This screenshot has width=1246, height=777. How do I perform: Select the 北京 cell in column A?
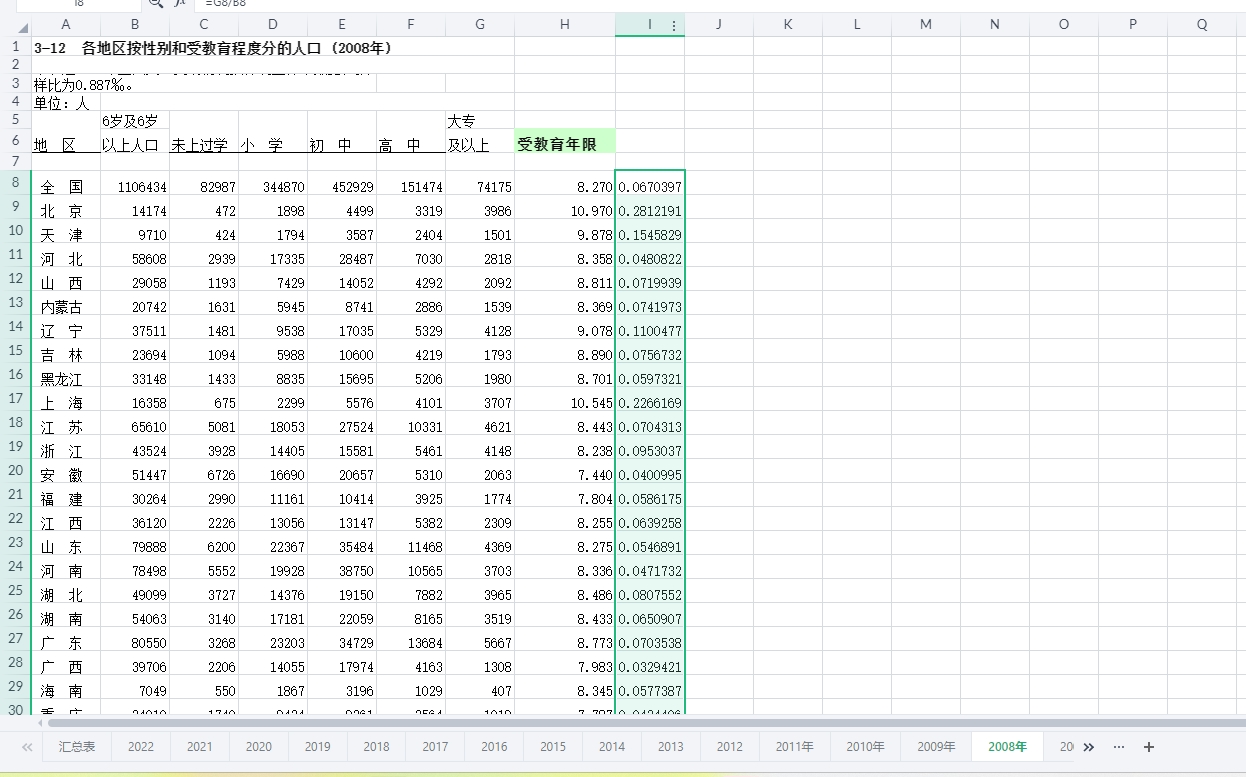point(62,211)
